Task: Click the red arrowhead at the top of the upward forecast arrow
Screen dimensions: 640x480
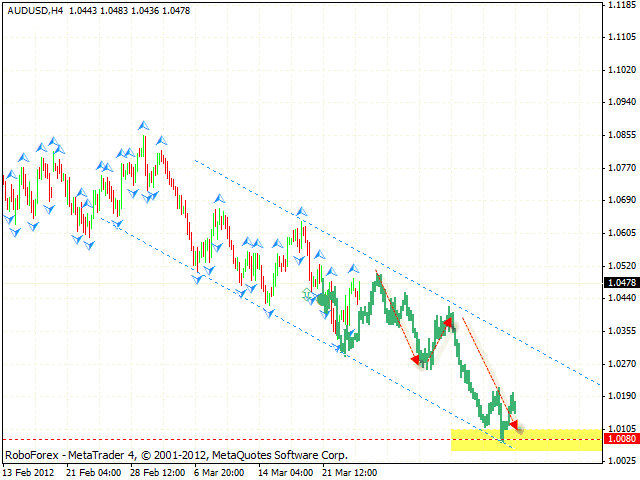Action: click(448, 323)
